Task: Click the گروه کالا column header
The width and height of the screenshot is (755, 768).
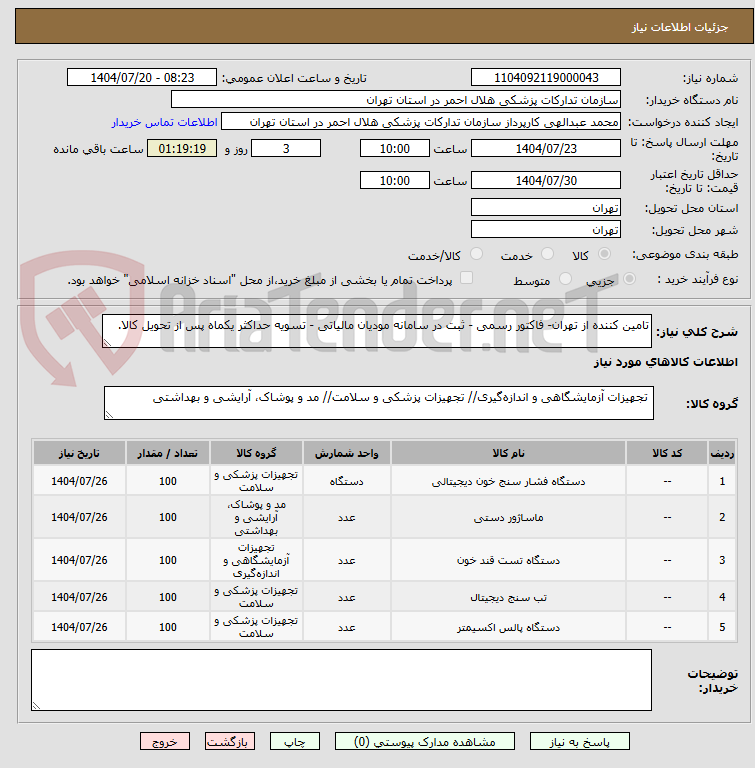Action: 256,453
